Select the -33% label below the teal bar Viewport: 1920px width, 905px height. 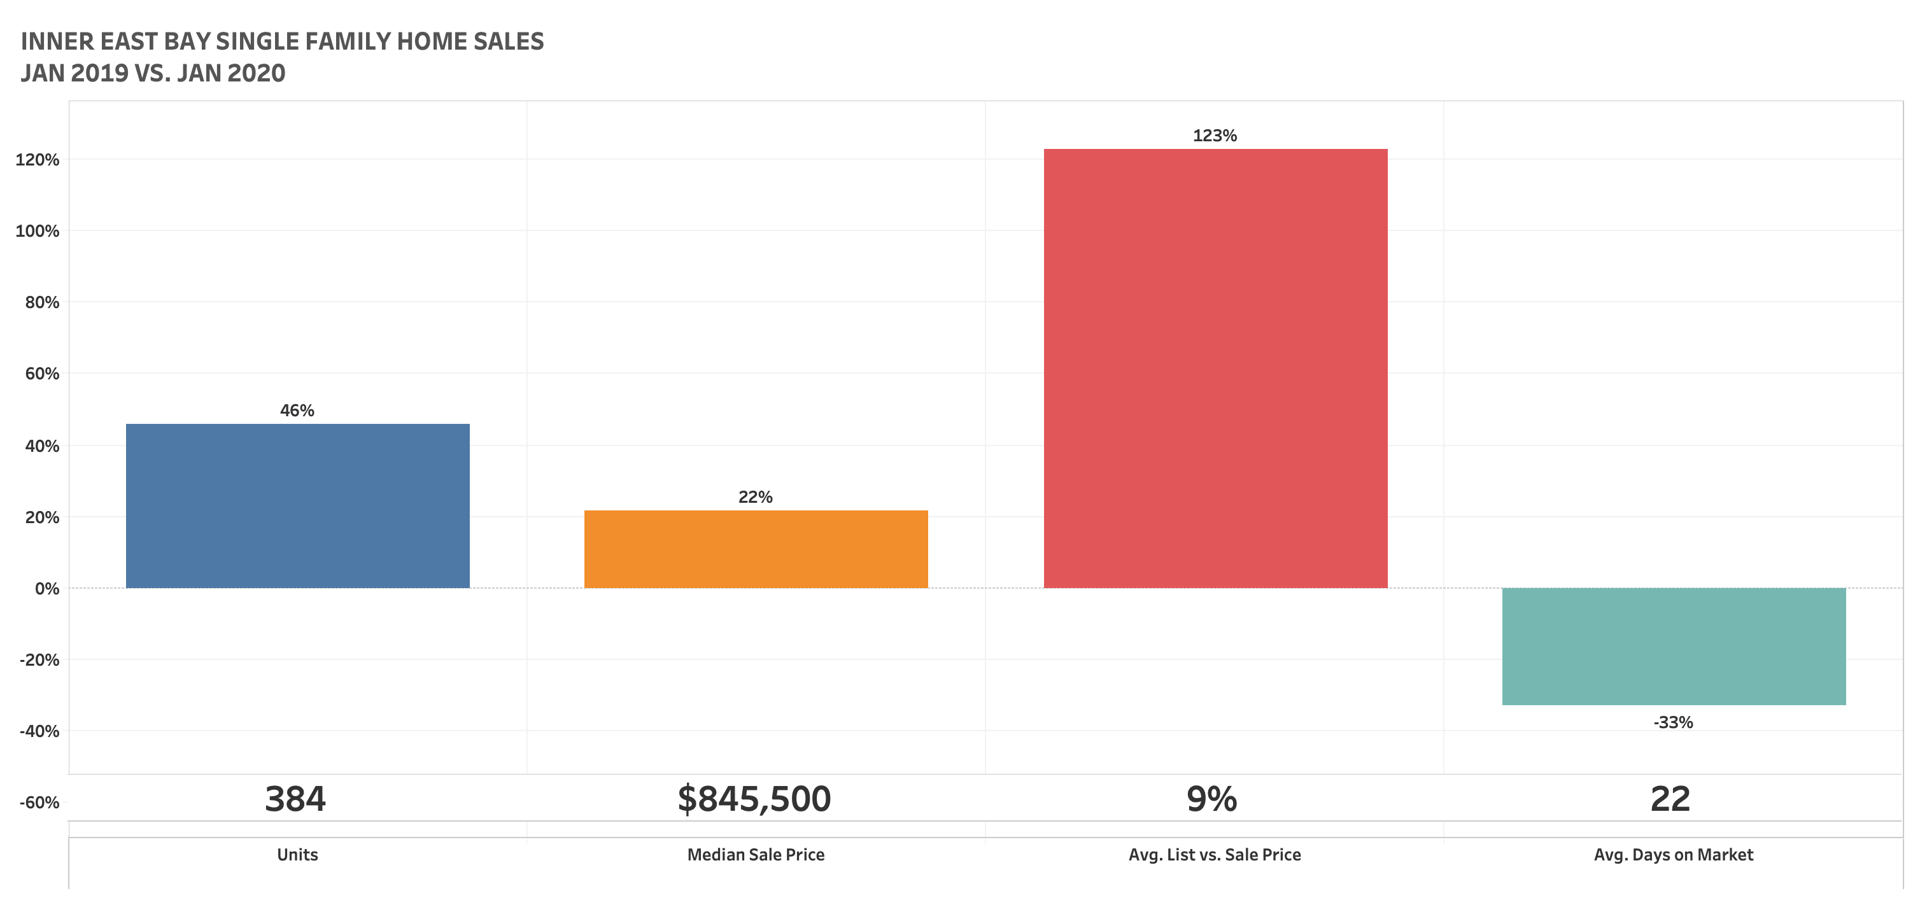(1673, 722)
